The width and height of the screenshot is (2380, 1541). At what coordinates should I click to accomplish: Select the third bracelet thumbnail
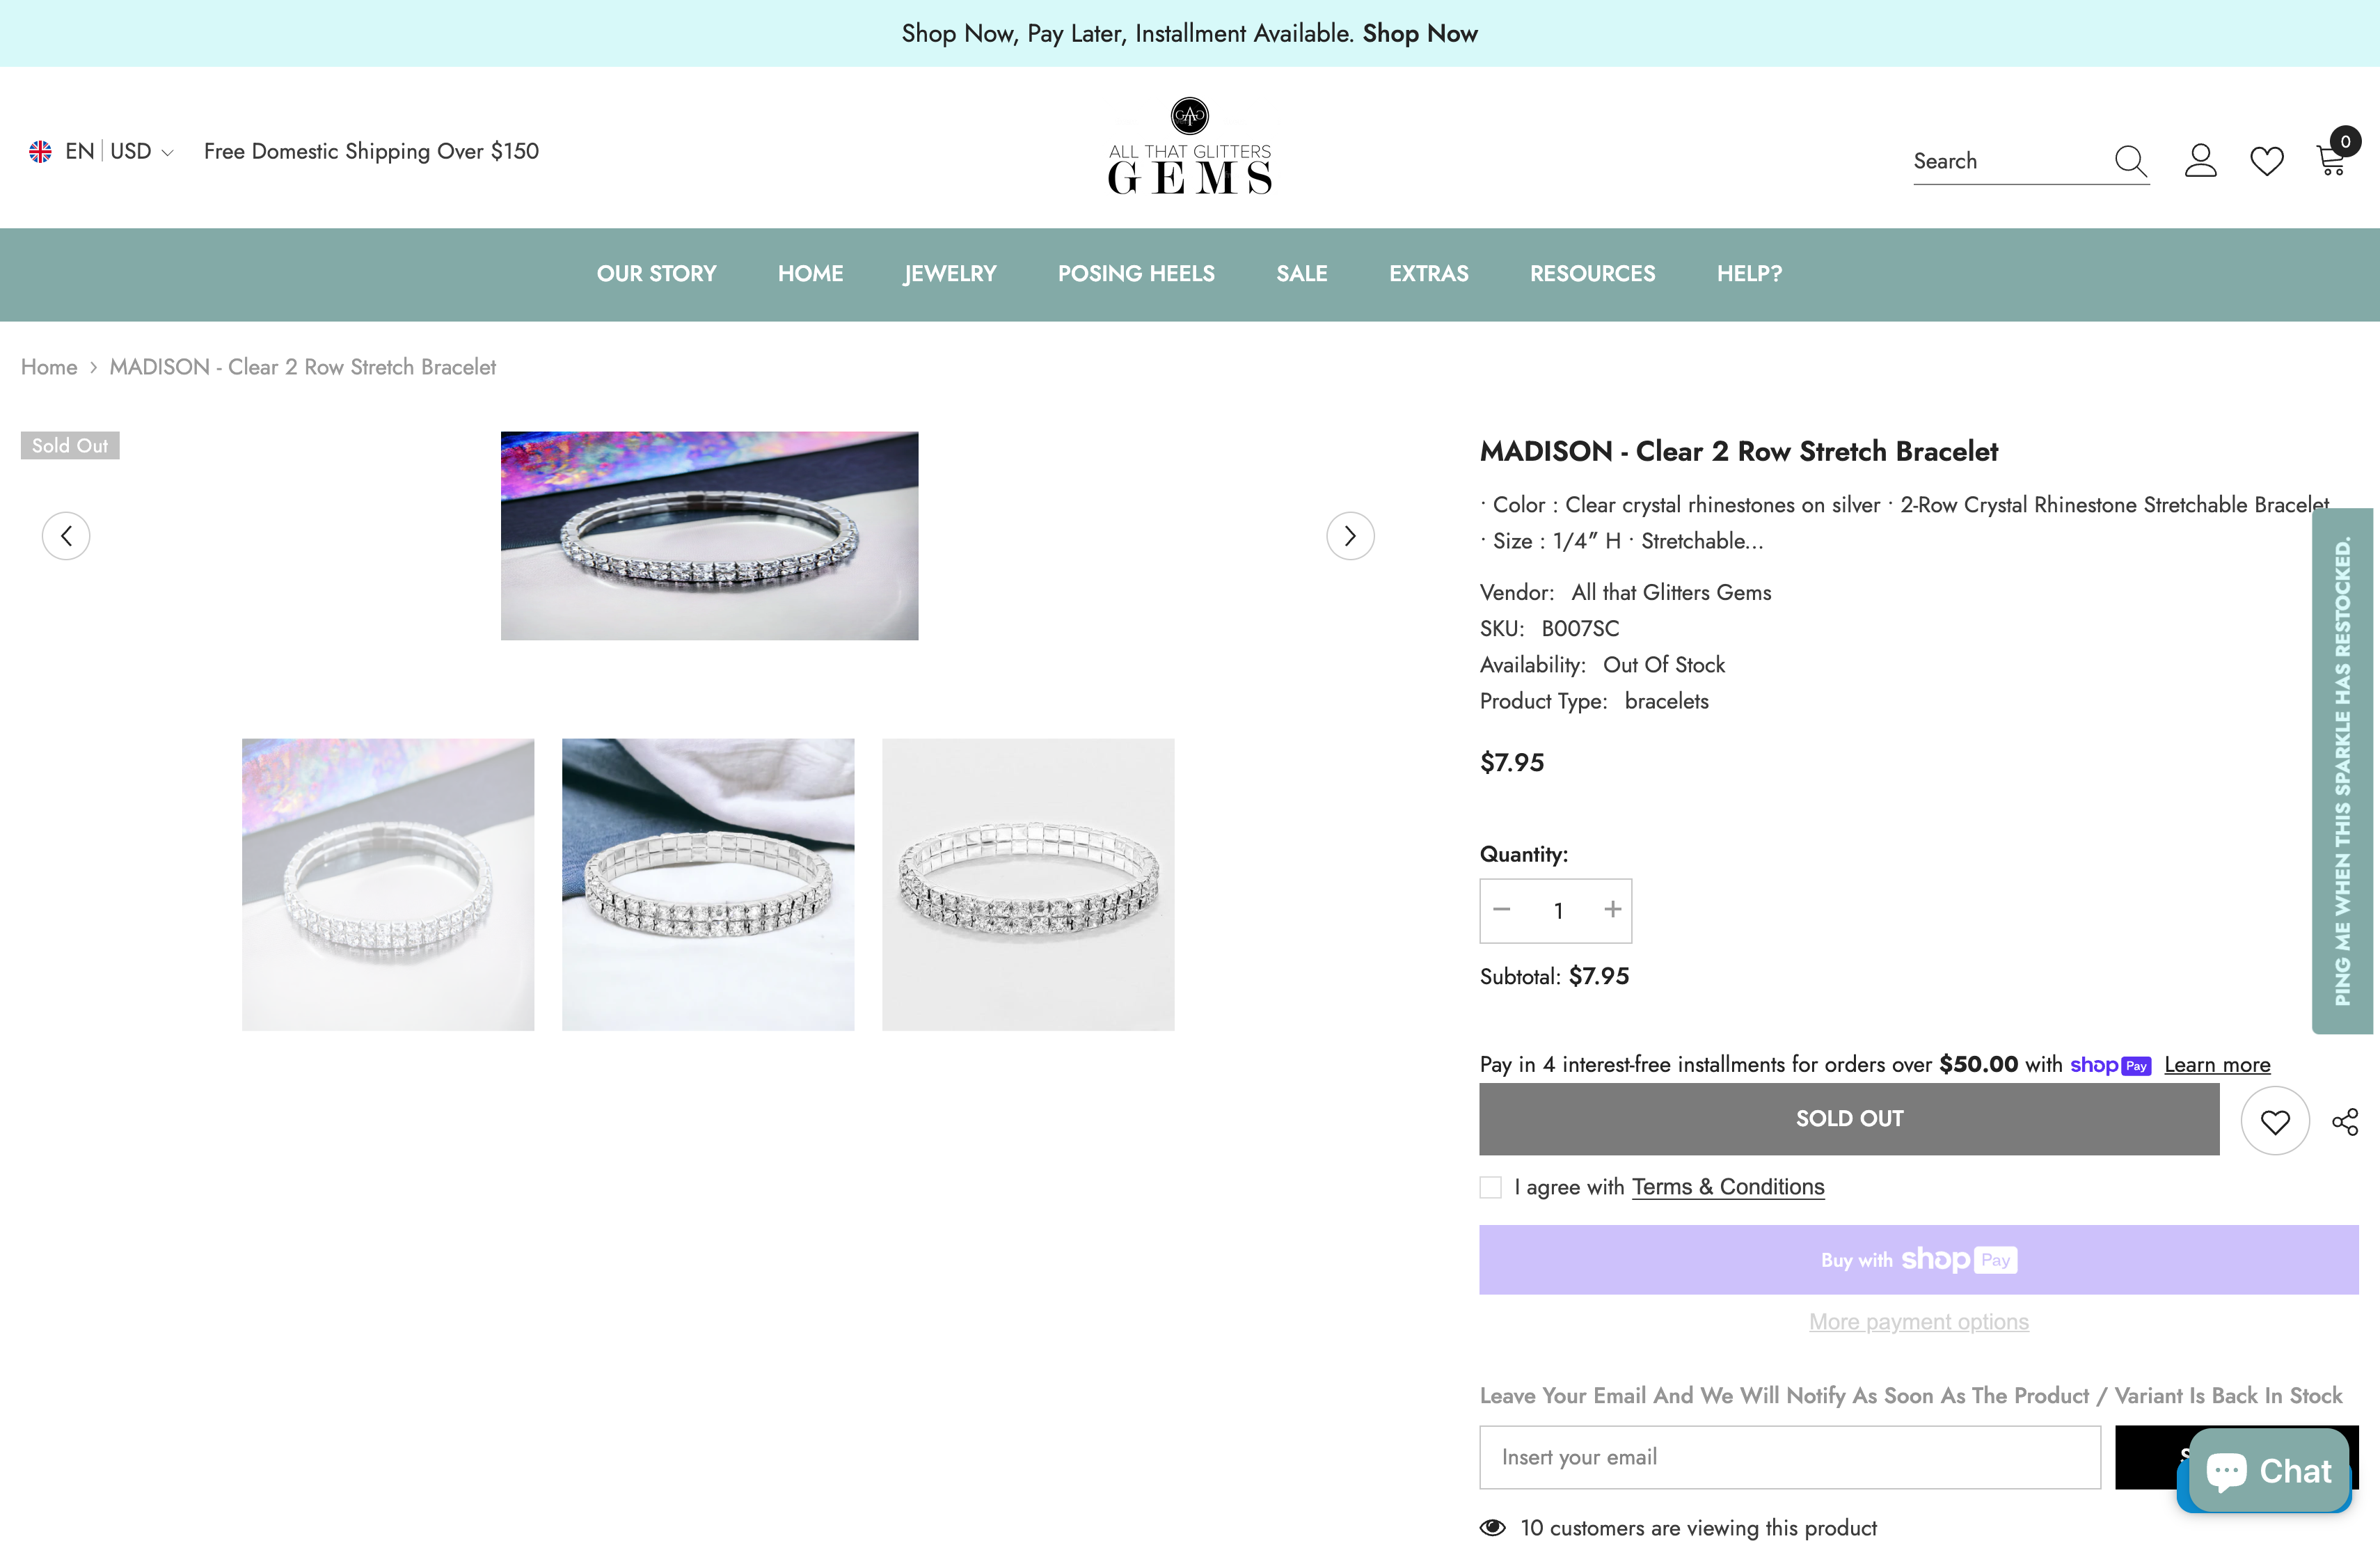coord(1027,885)
